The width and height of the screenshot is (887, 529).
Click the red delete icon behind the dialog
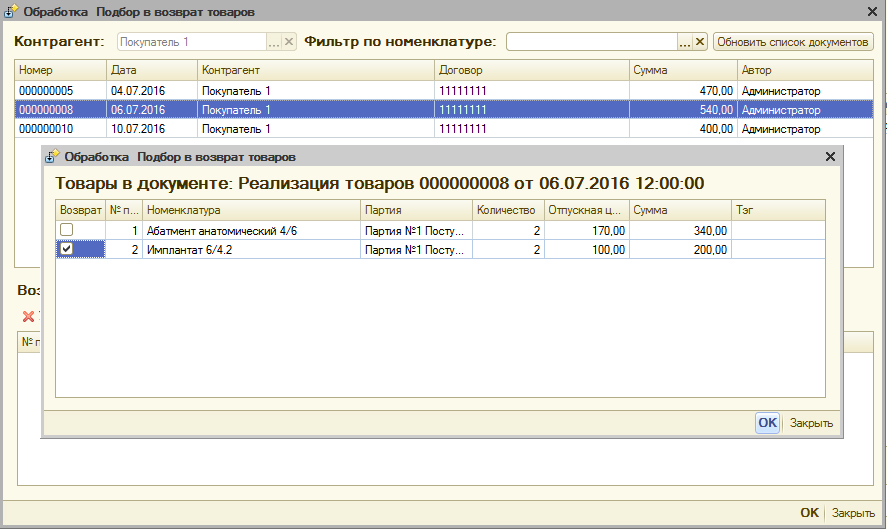[x=28, y=316]
